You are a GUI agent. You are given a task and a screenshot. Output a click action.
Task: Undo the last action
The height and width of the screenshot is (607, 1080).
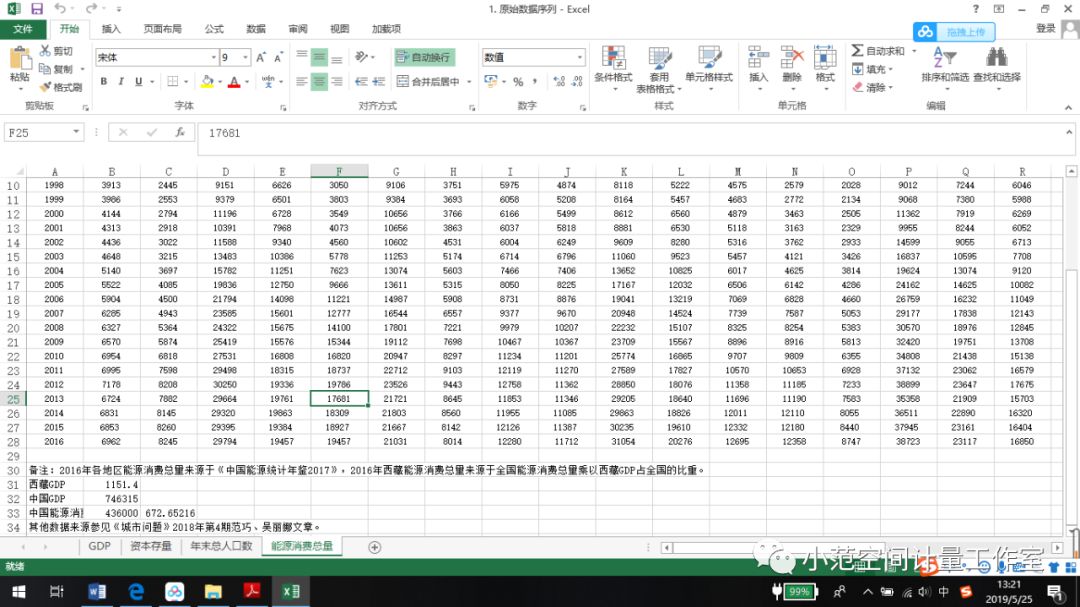(60, 9)
